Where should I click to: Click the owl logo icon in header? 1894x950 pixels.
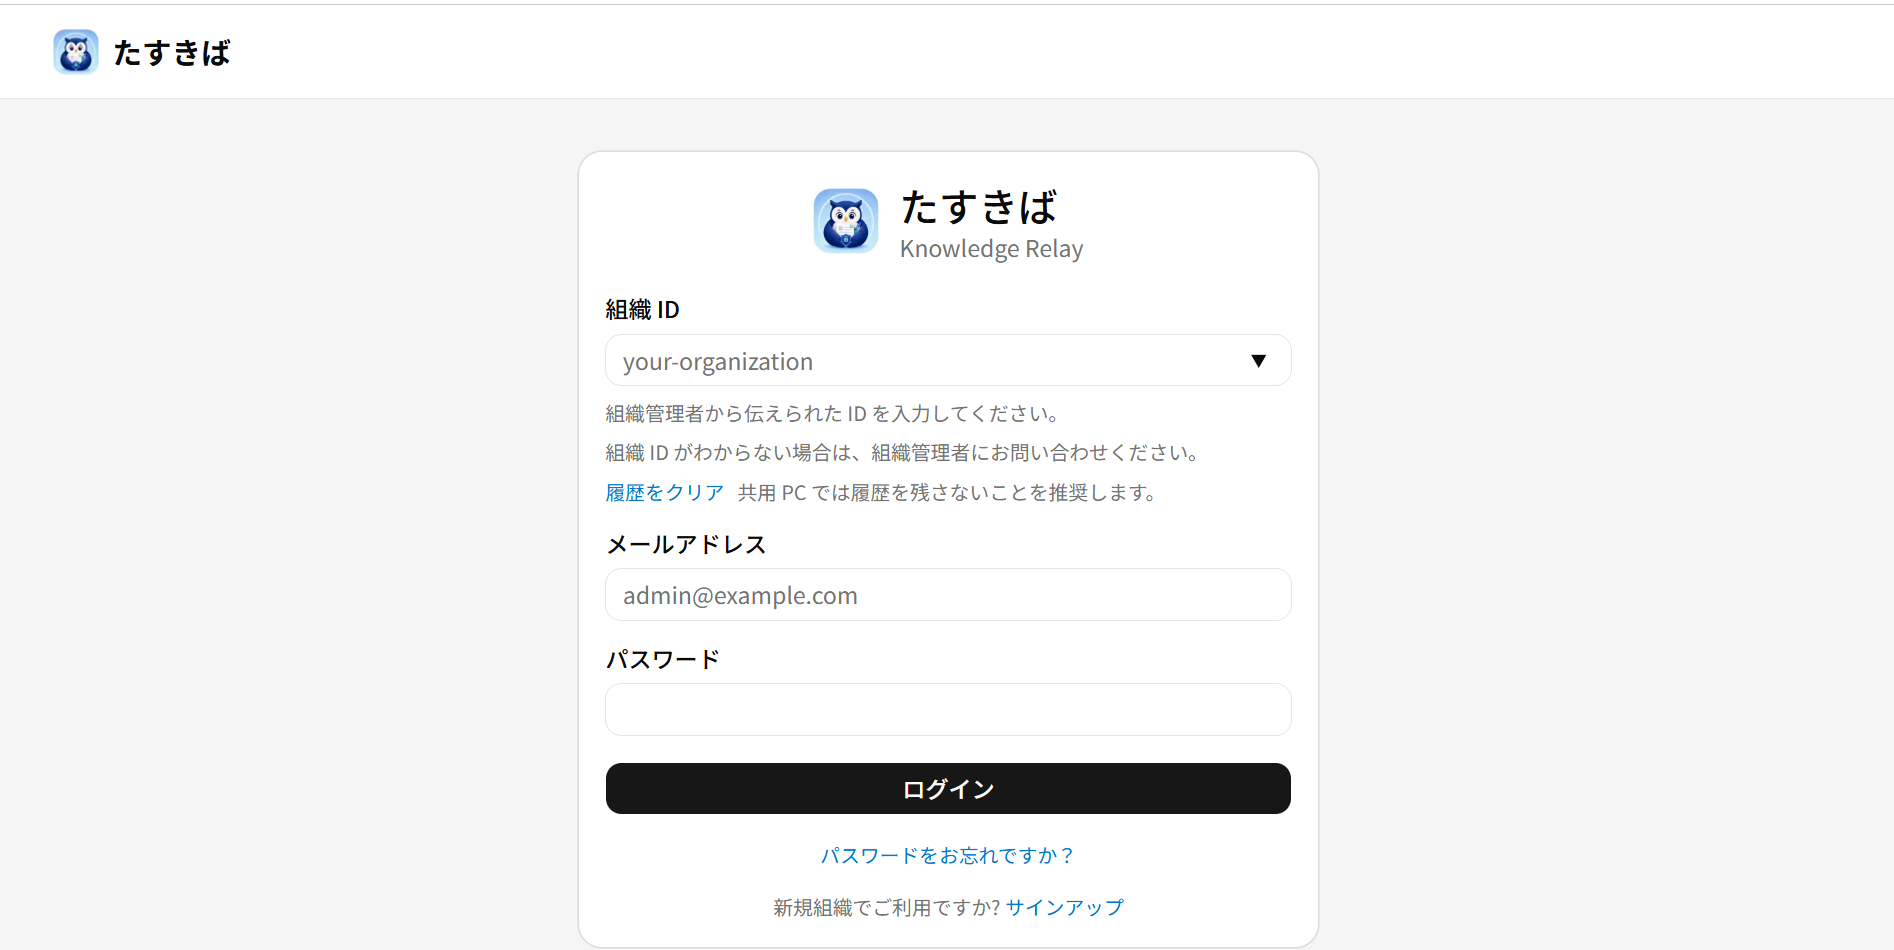(76, 52)
